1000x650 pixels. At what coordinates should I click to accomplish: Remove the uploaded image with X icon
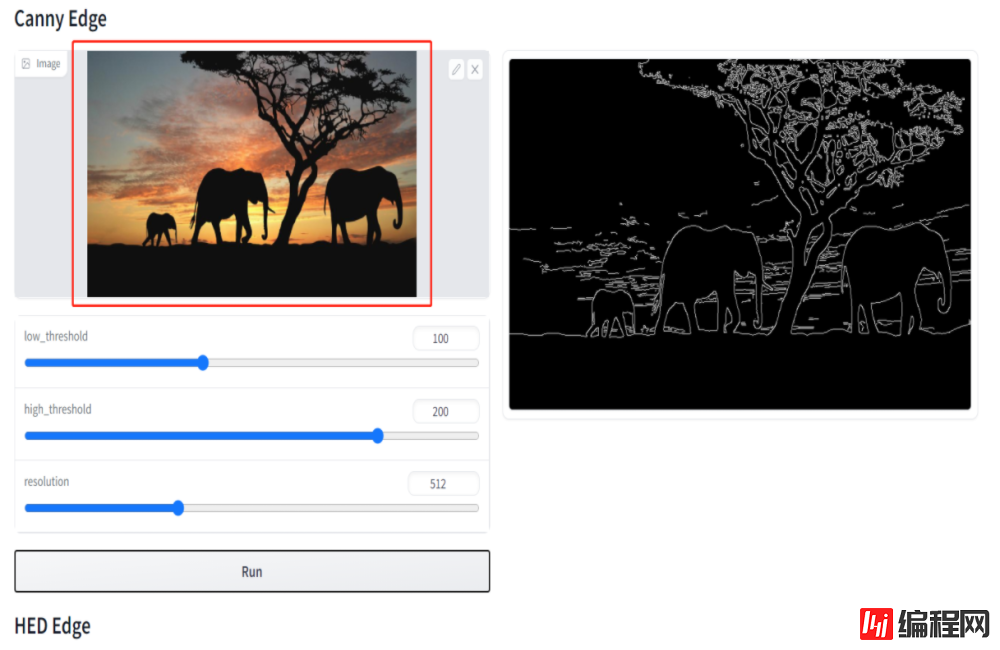click(x=475, y=69)
